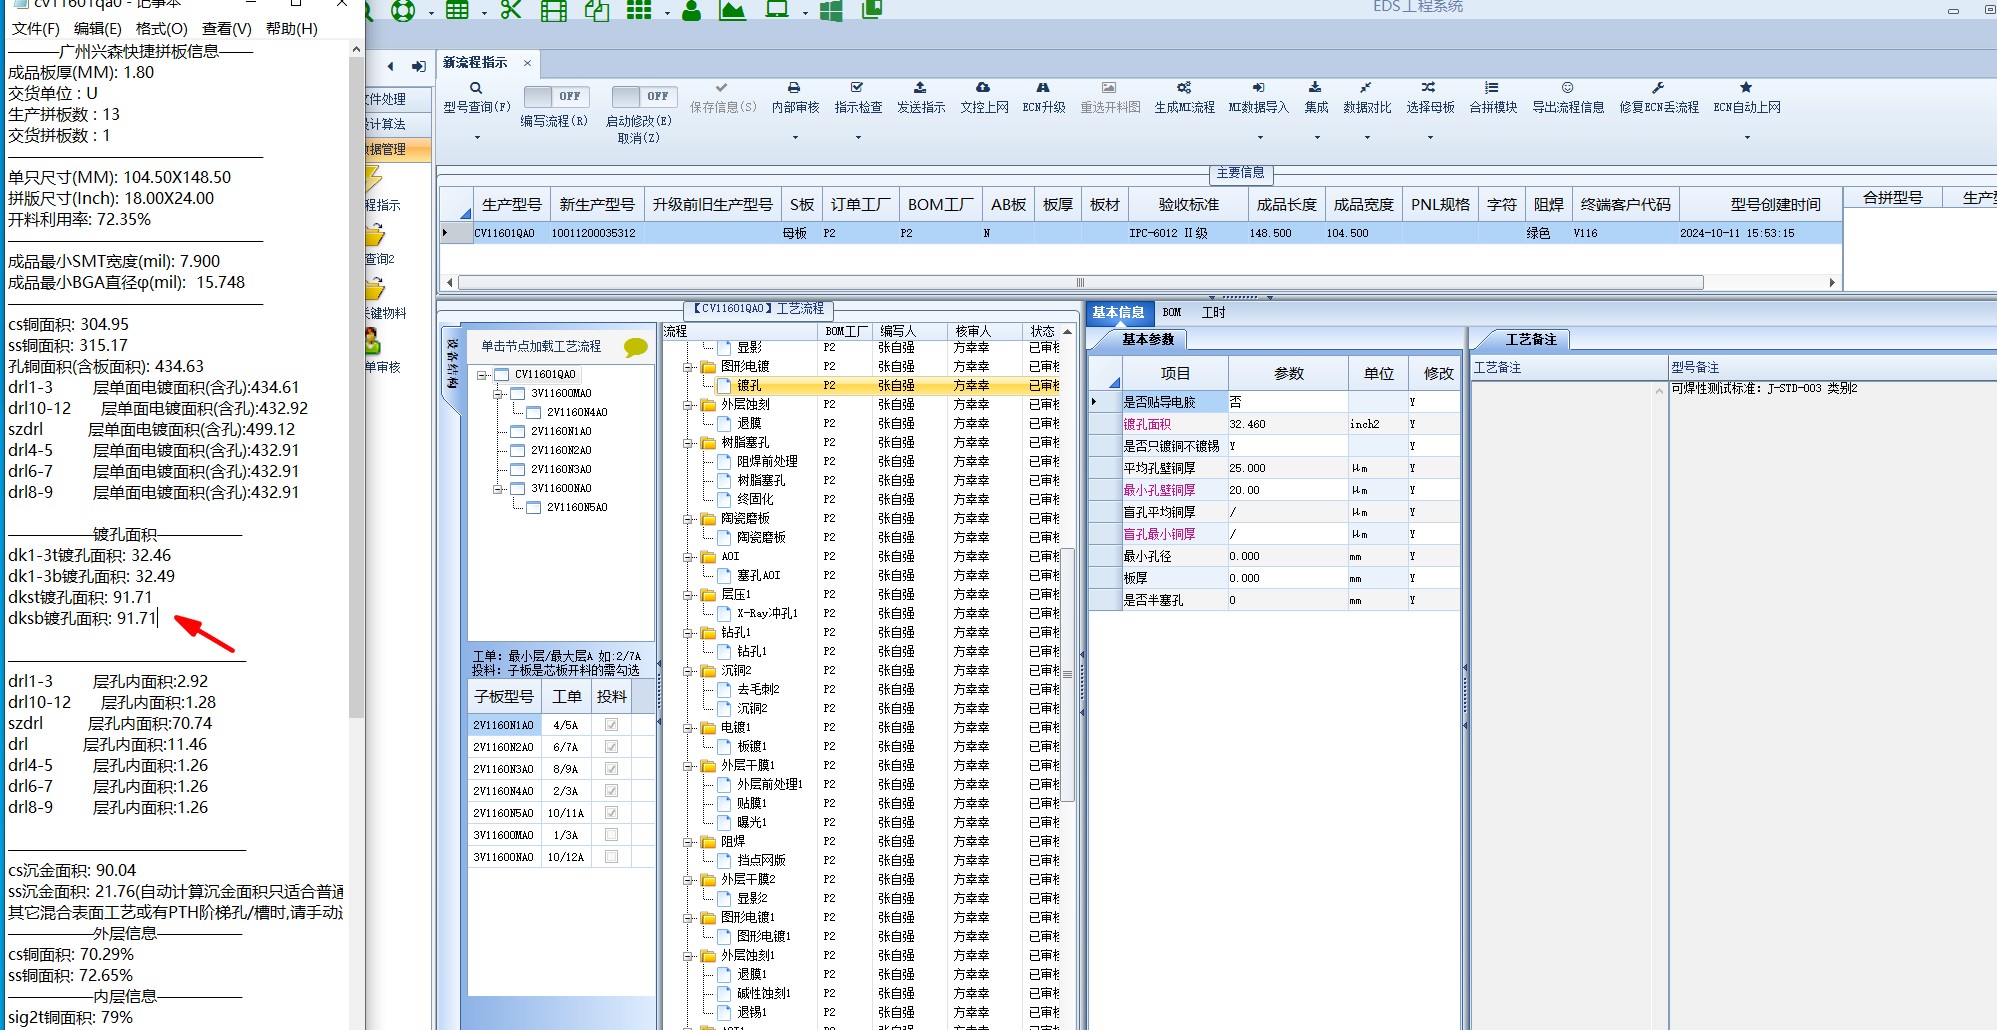Toggle 投料 checkbox for 2V1160N3A0
This screenshot has width=1997, height=1030.
point(611,769)
